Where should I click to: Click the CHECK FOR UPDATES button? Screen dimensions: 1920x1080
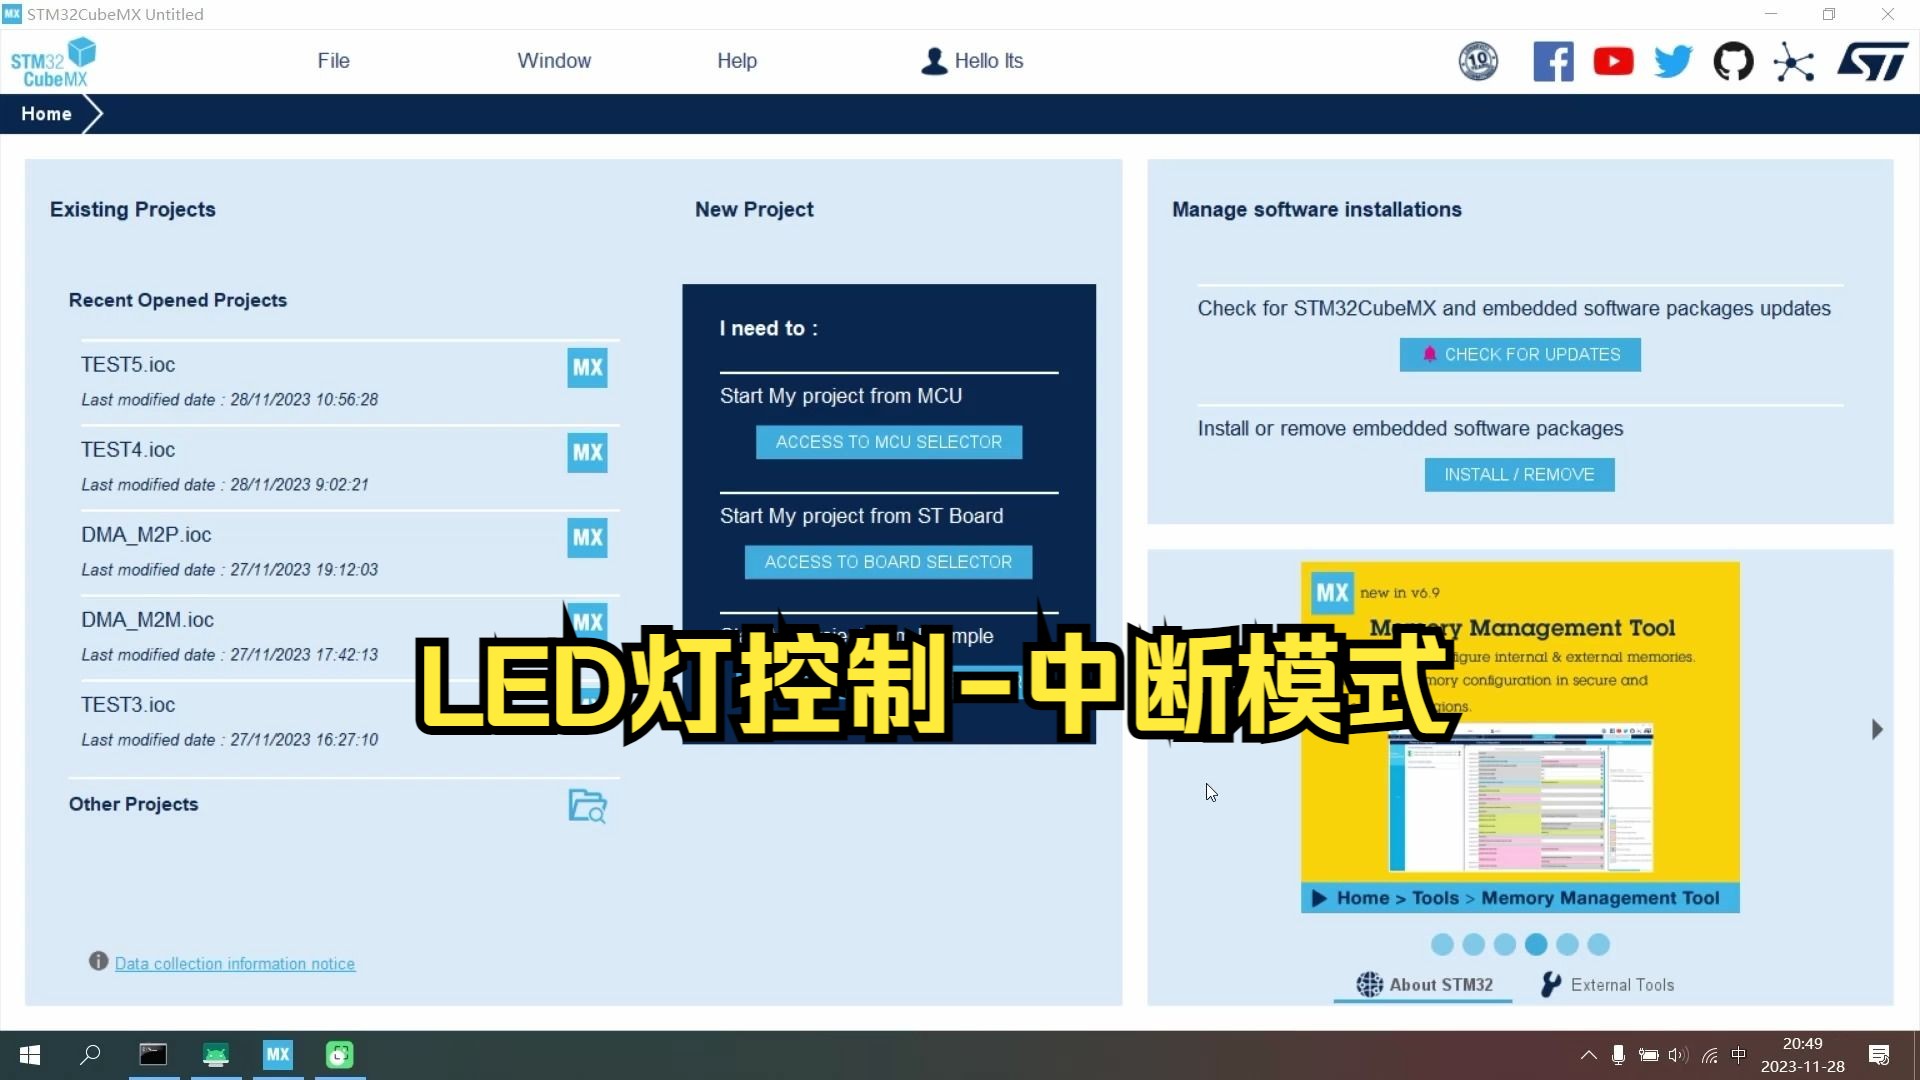1518,354
